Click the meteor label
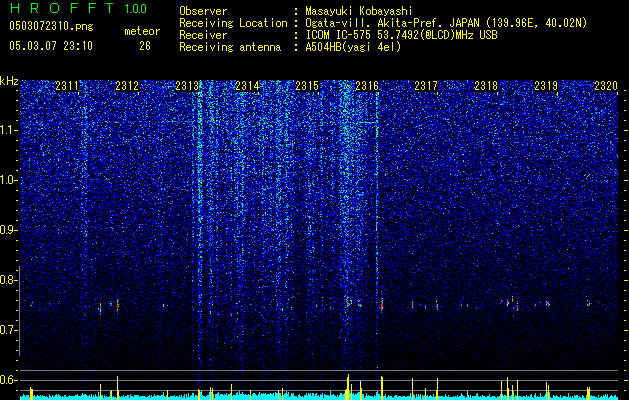 [x=142, y=31]
